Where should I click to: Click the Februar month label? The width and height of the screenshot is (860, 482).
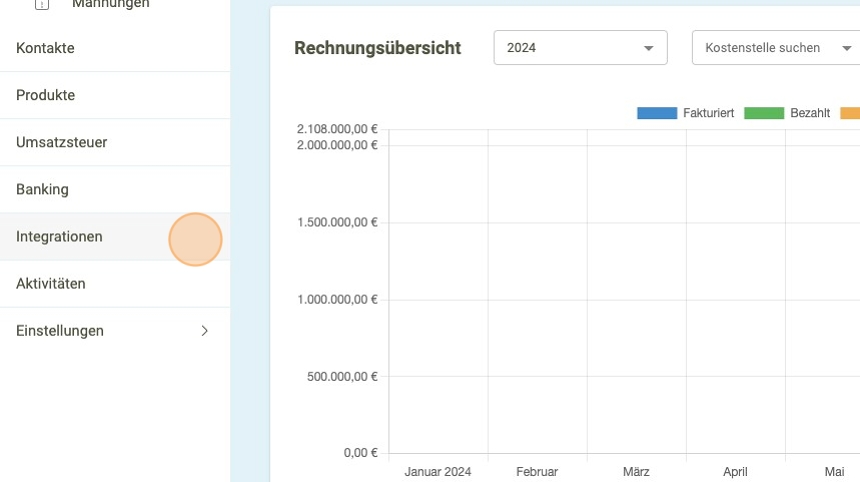pyautogui.click(x=537, y=472)
